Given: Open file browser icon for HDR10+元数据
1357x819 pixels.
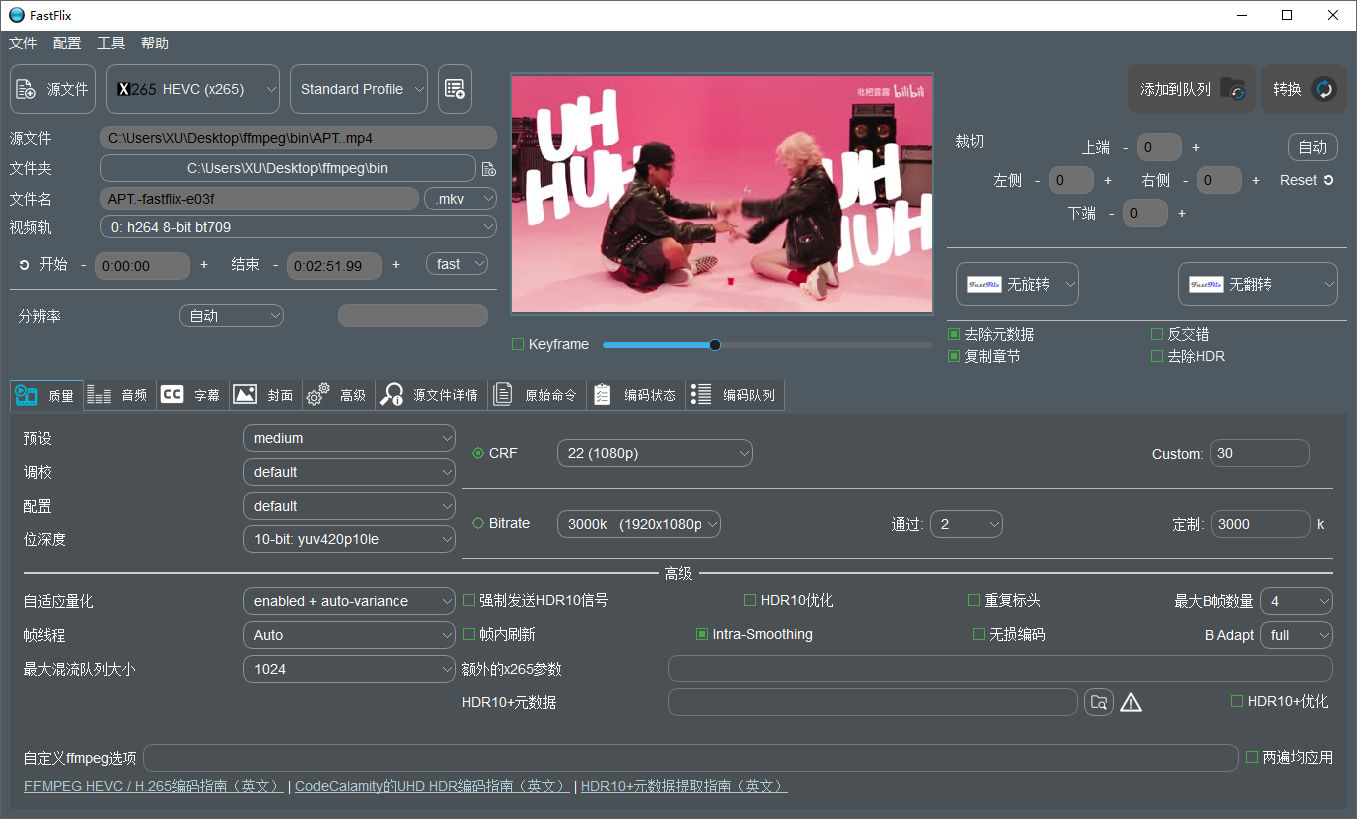Looking at the screenshot, I should 1098,701.
